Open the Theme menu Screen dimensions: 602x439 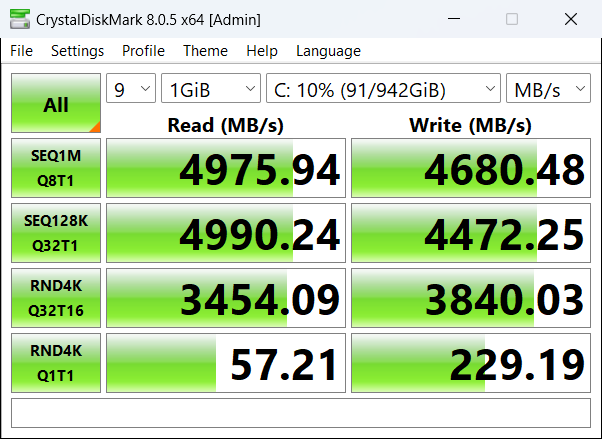[205, 51]
